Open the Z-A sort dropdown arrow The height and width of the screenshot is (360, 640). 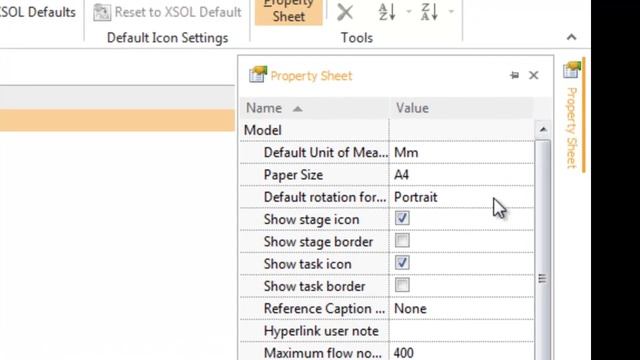click(x=451, y=12)
